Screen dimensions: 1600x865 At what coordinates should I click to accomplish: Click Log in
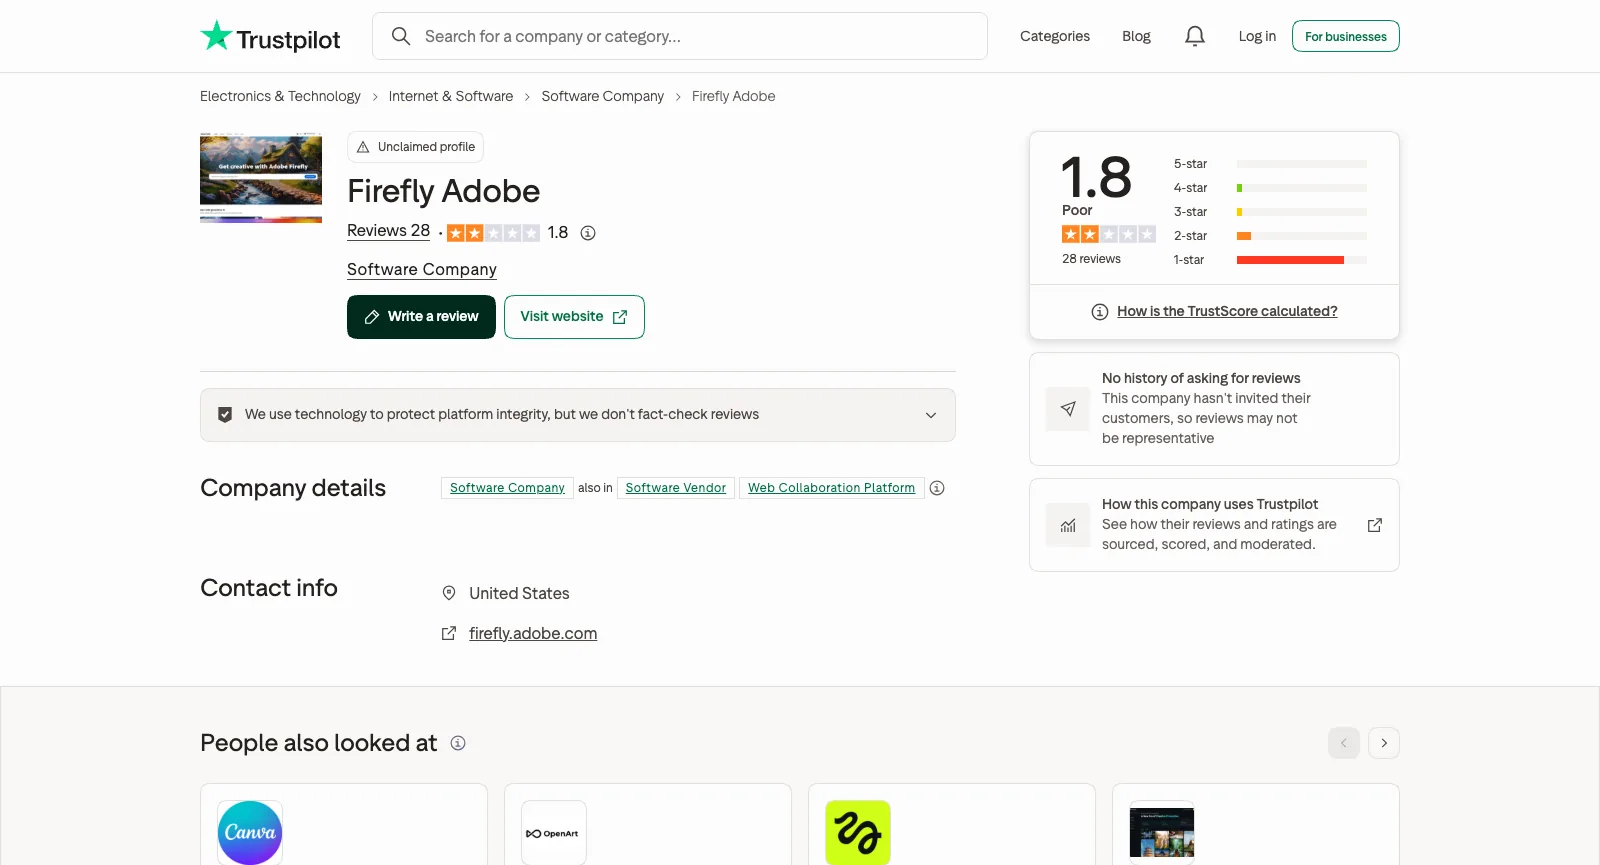click(1257, 36)
